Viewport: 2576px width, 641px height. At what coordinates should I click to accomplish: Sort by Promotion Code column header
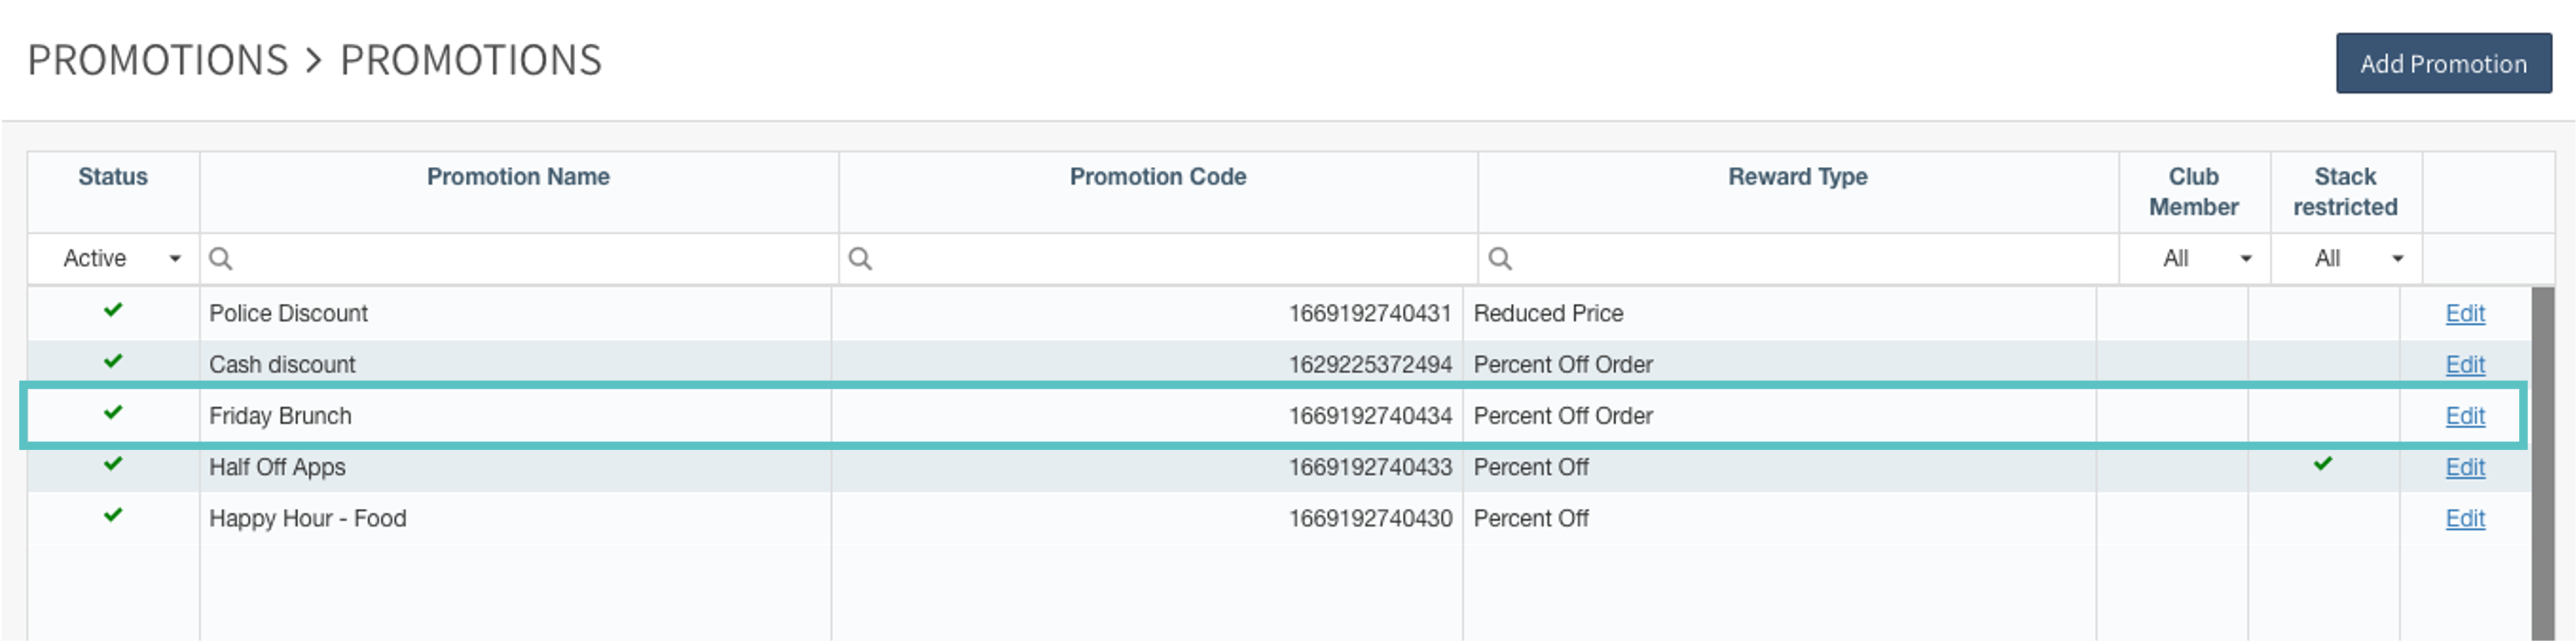tap(1157, 177)
